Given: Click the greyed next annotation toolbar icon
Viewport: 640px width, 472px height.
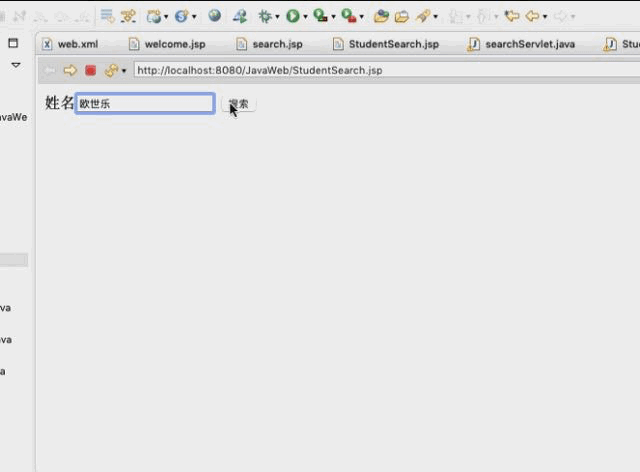Looking at the screenshot, I should (x=456, y=16).
